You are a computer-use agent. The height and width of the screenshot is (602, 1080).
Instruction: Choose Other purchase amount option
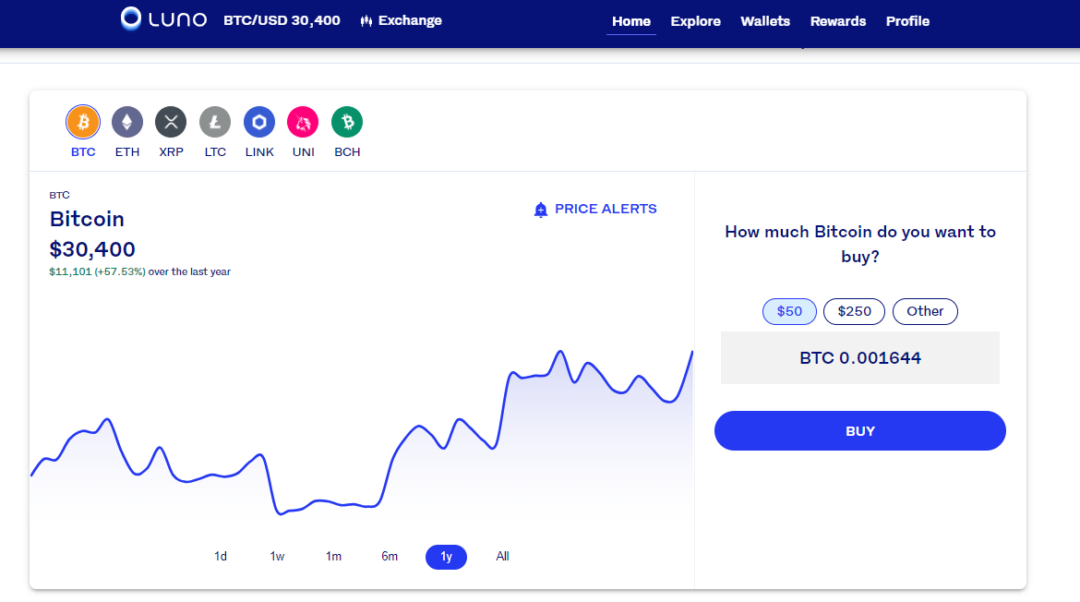pyautogui.click(x=925, y=311)
